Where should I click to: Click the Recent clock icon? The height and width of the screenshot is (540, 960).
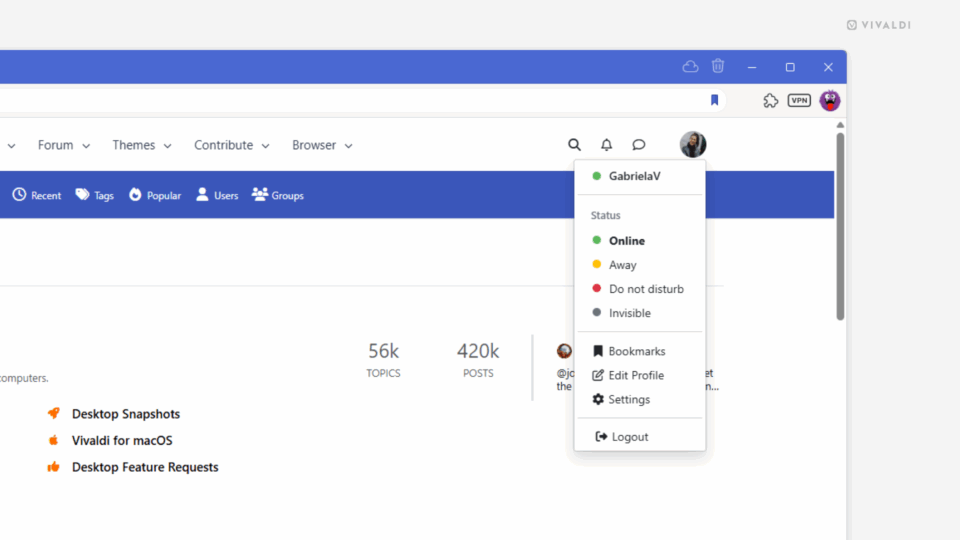point(20,195)
